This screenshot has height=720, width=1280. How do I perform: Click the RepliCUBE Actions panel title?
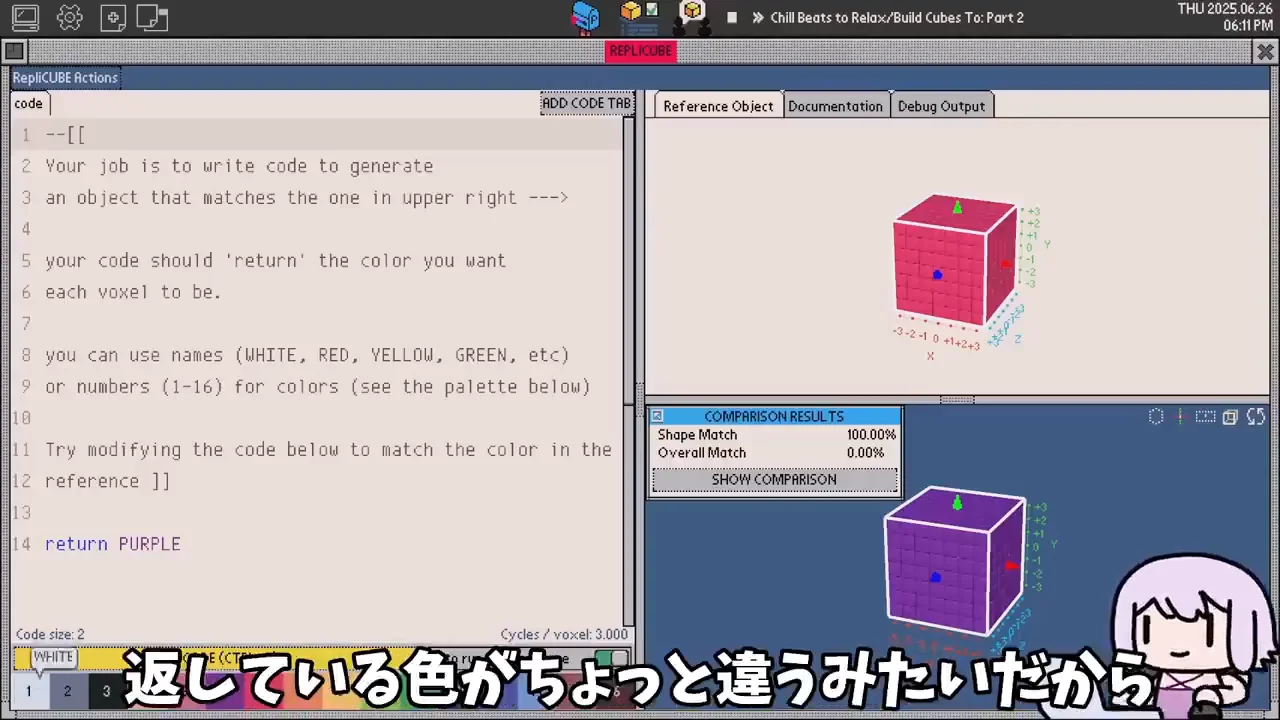click(65, 78)
